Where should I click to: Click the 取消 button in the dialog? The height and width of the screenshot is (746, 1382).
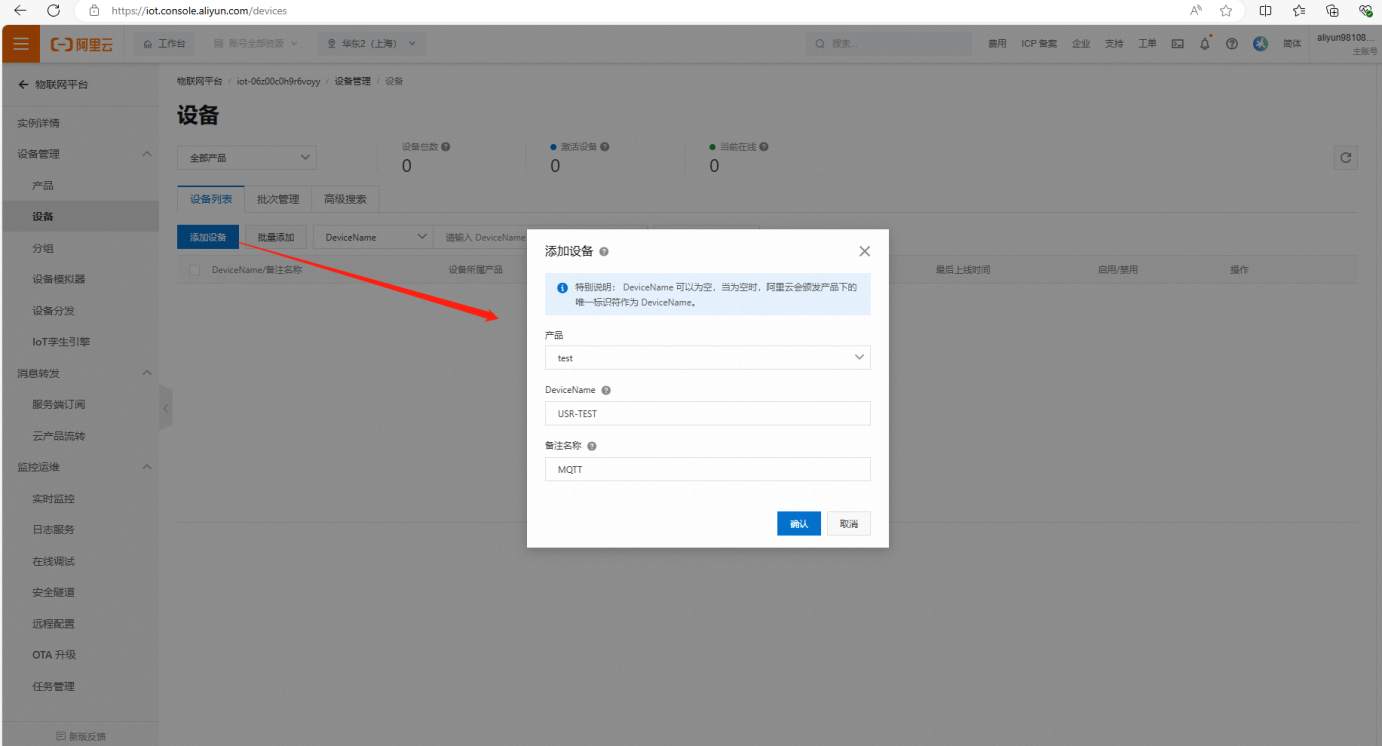[848, 524]
